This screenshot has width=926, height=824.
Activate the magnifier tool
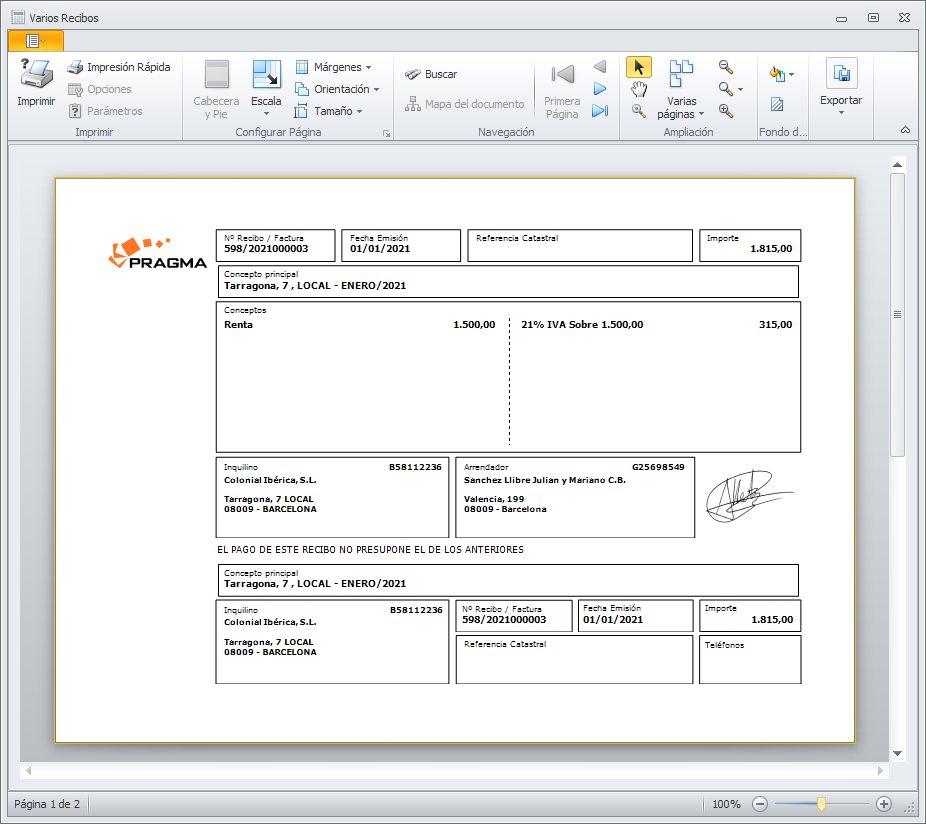point(638,110)
